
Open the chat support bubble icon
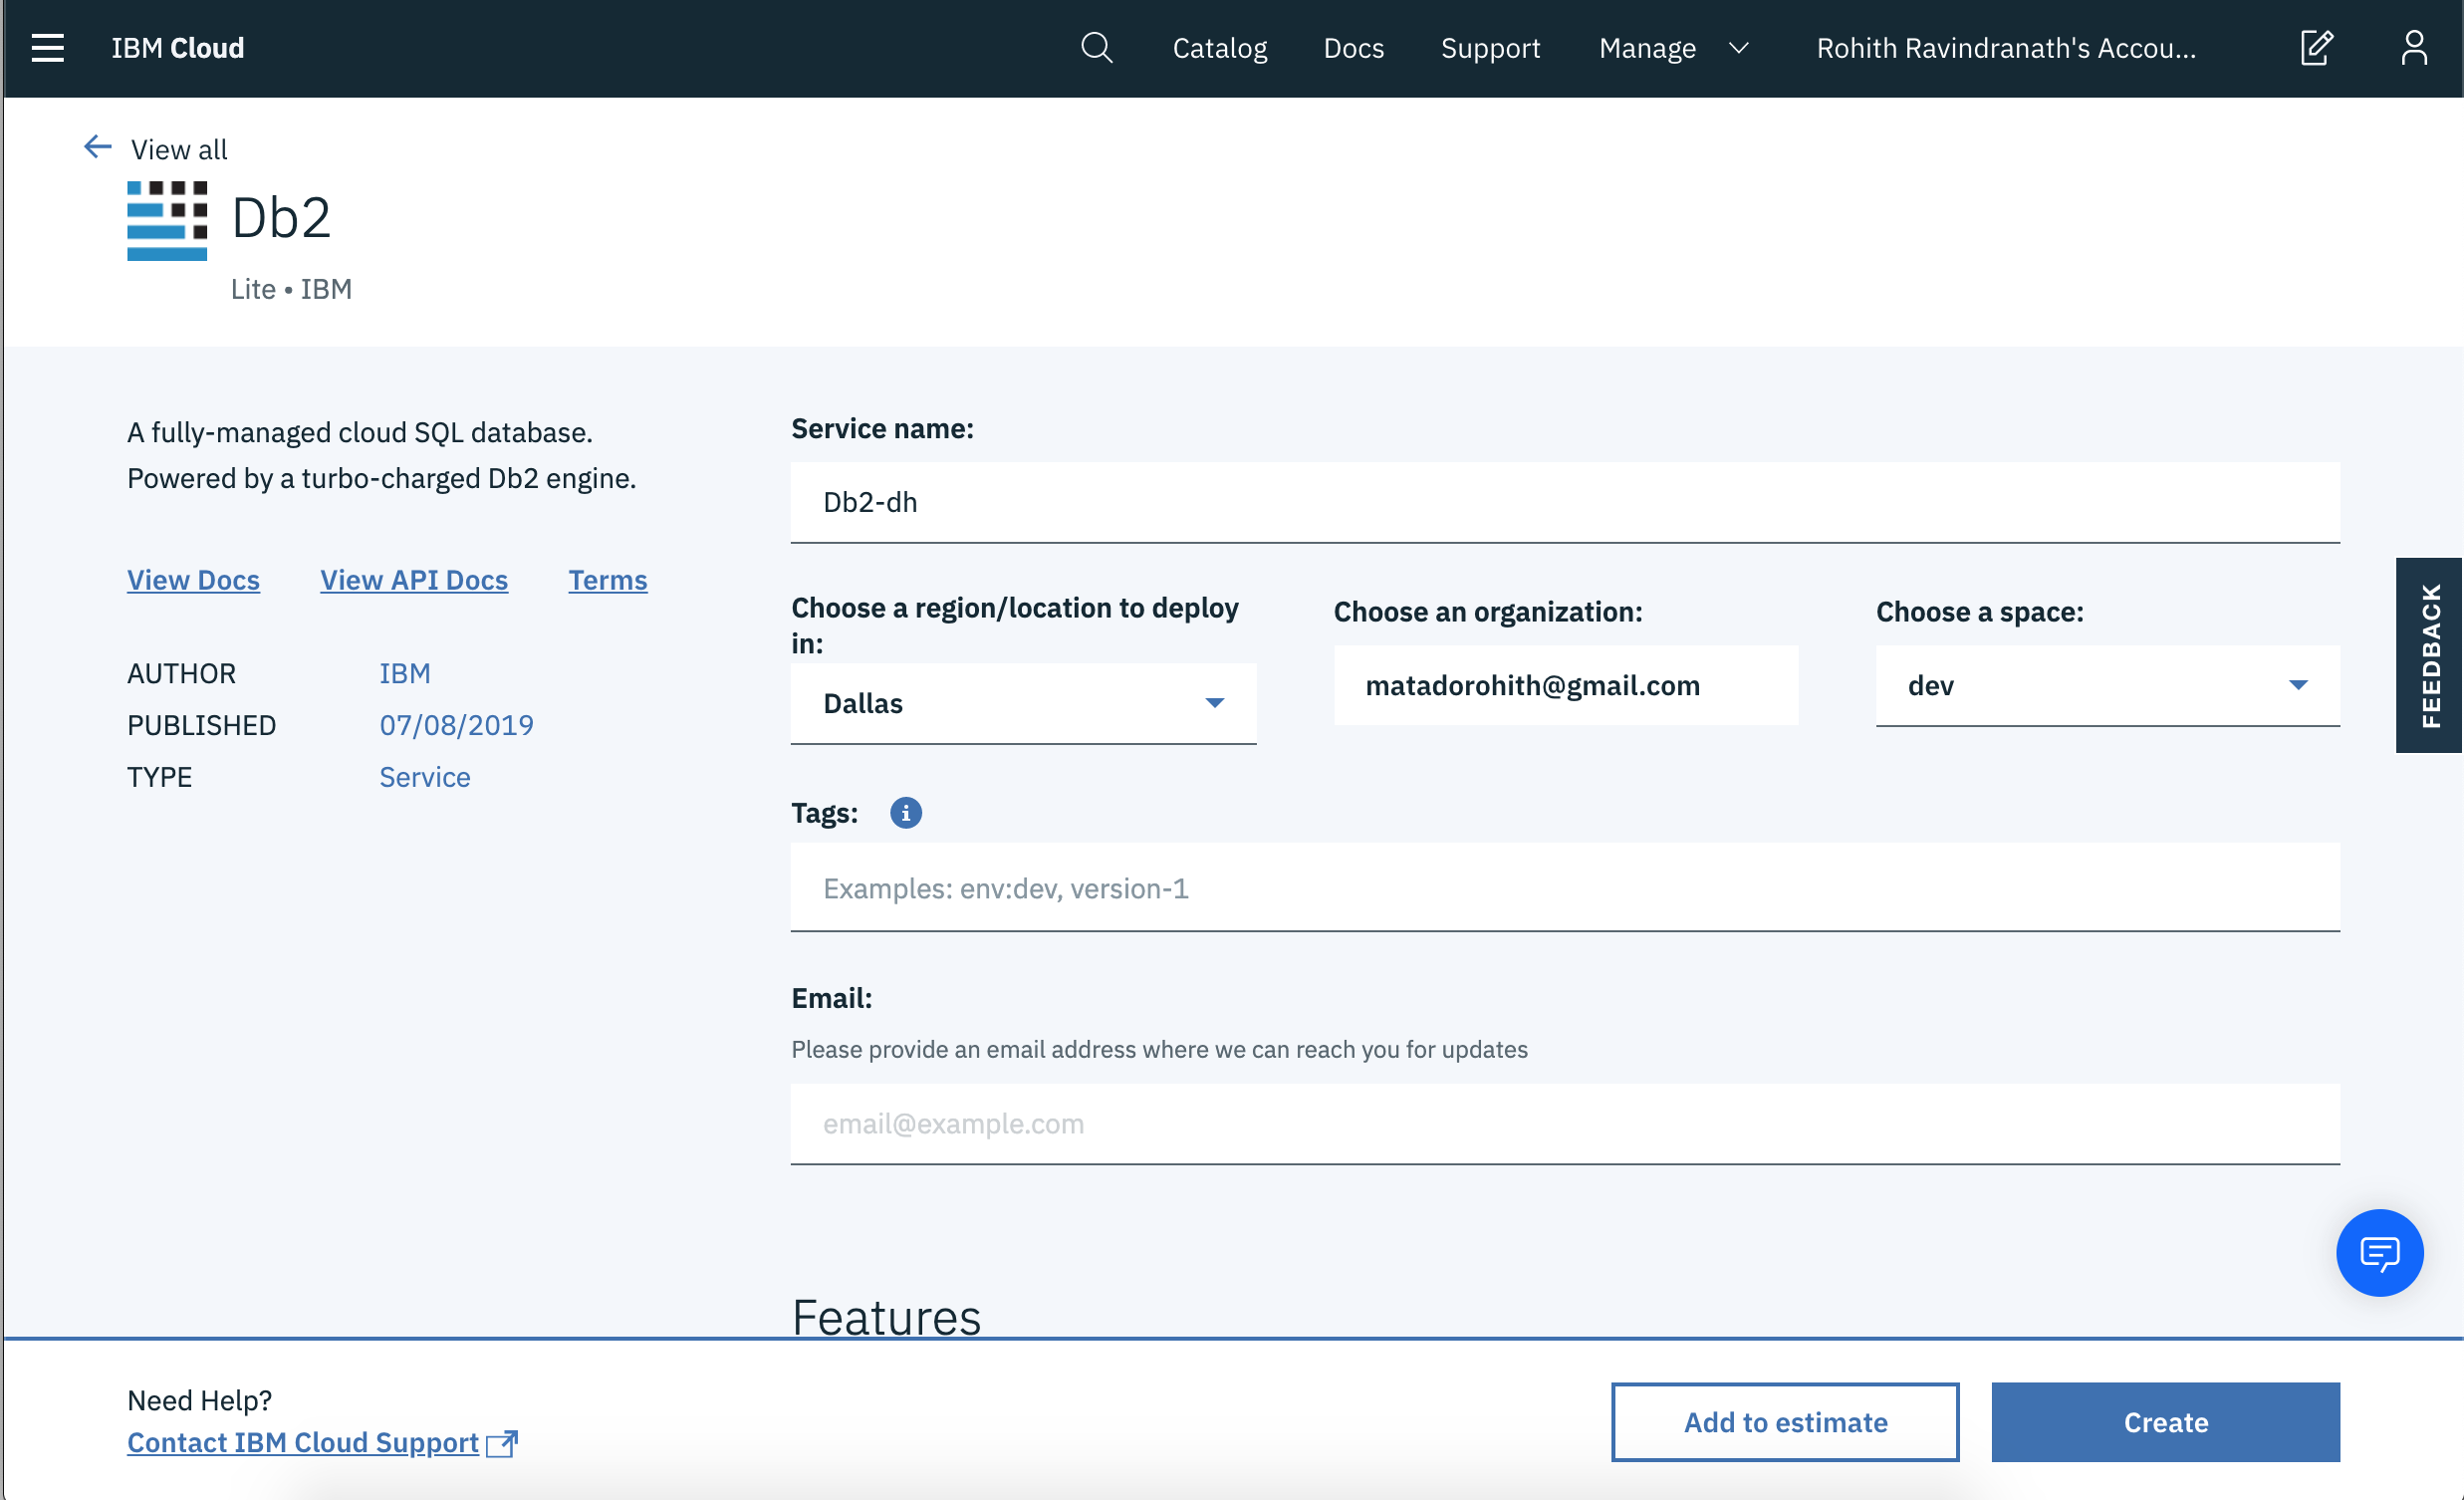(2379, 1252)
